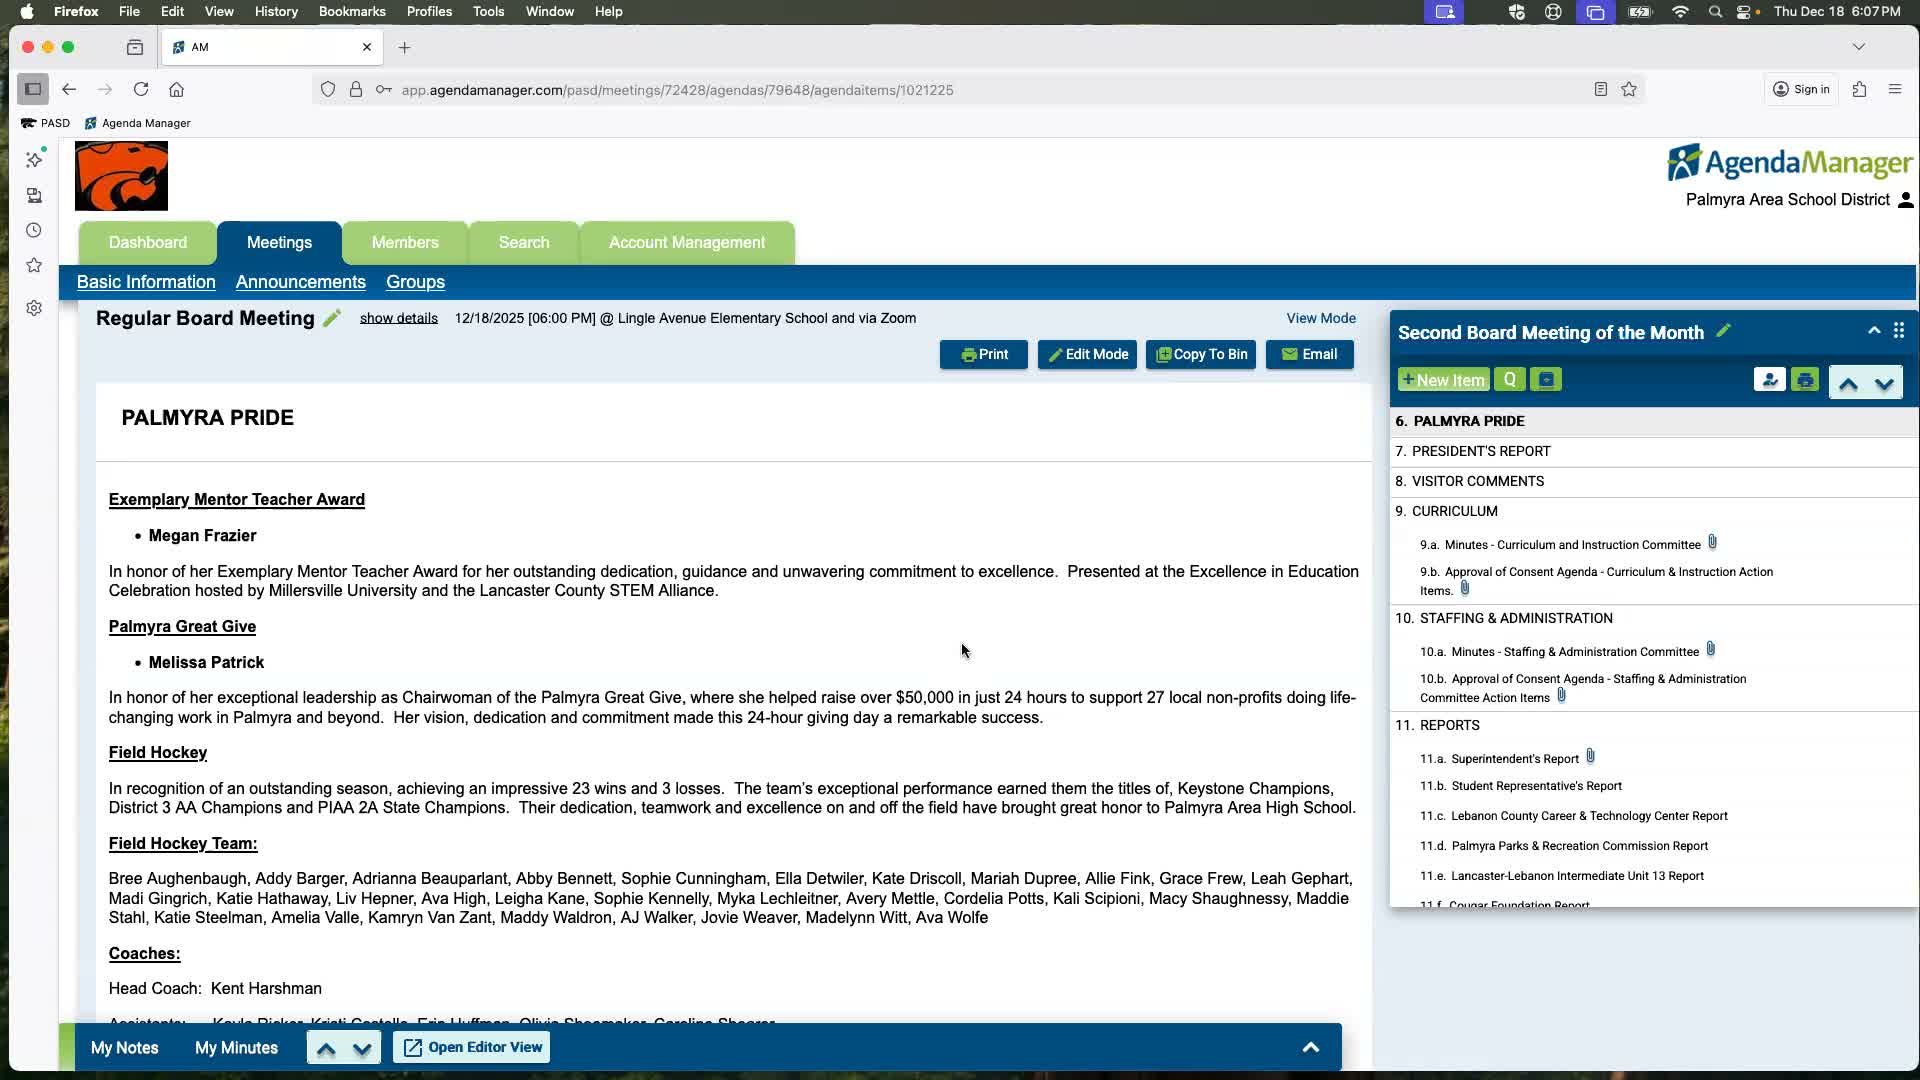
Task: Open attachment paperclip on item 11.a Superintendent's Report
Action: click(x=1590, y=757)
